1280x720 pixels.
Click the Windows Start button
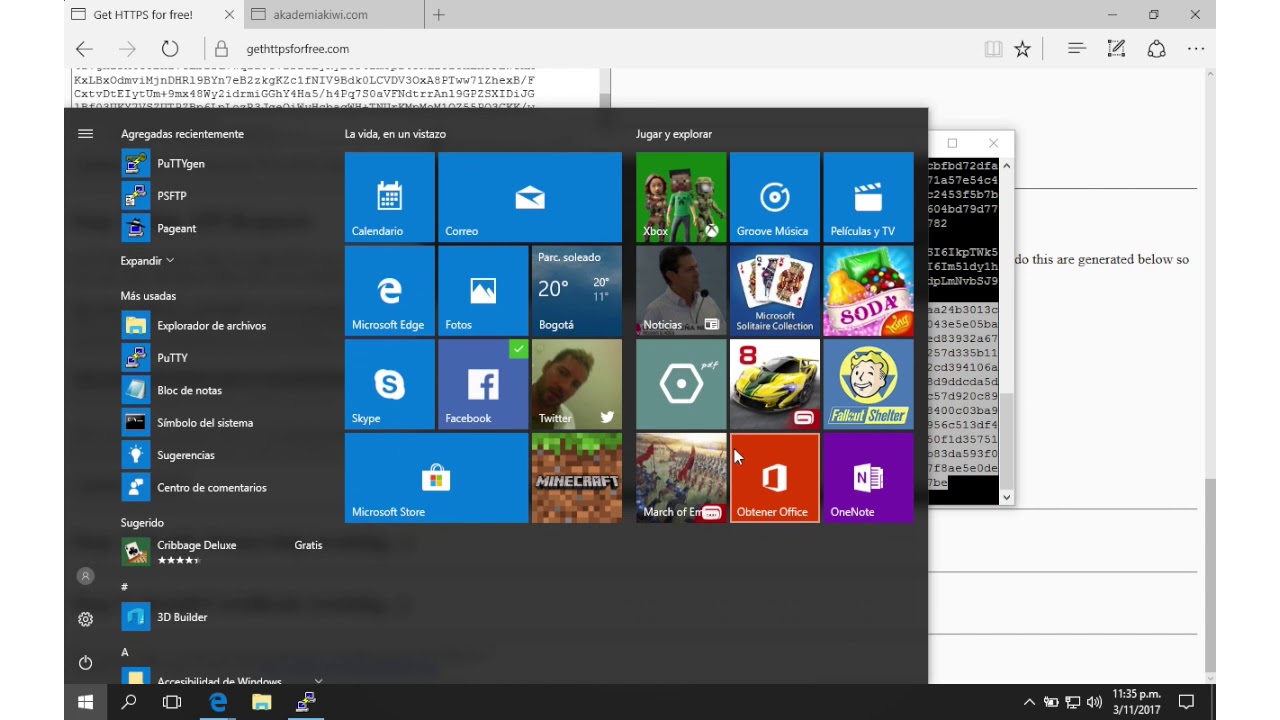point(85,702)
